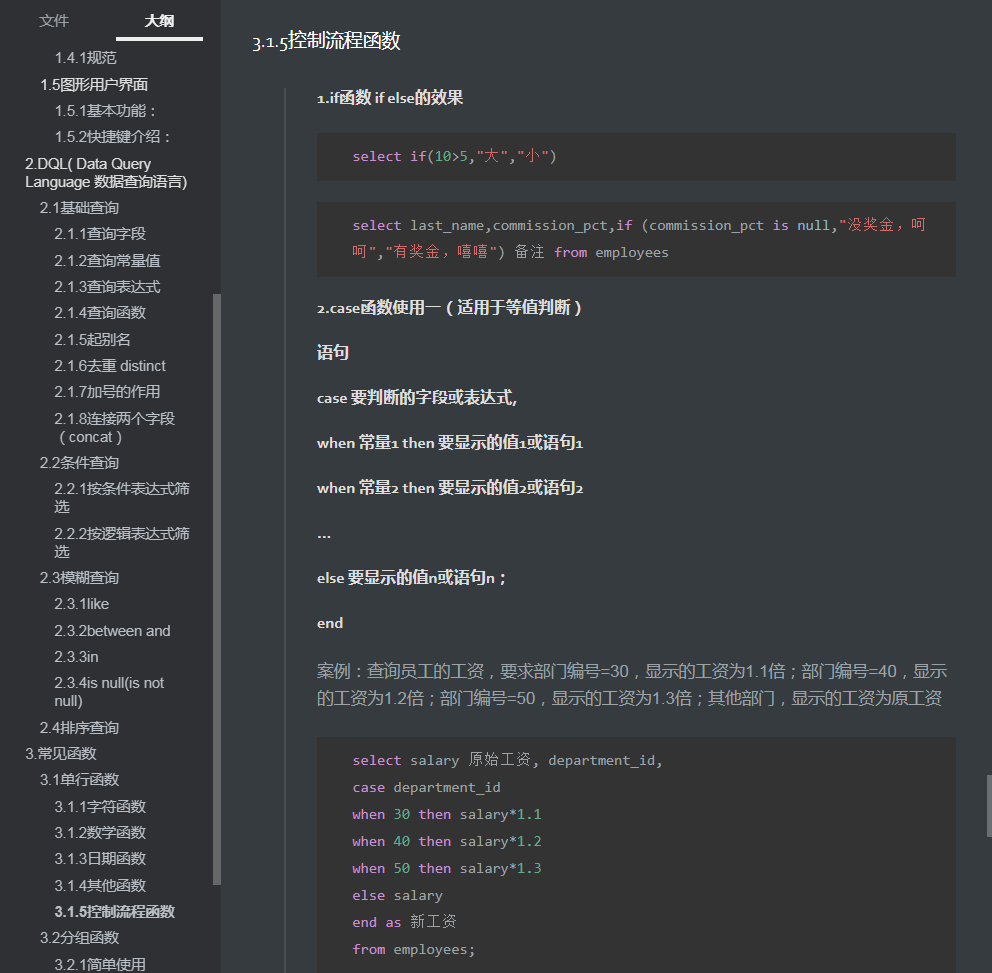Select 3.1.2数学函数 outline entry

tap(100, 832)
